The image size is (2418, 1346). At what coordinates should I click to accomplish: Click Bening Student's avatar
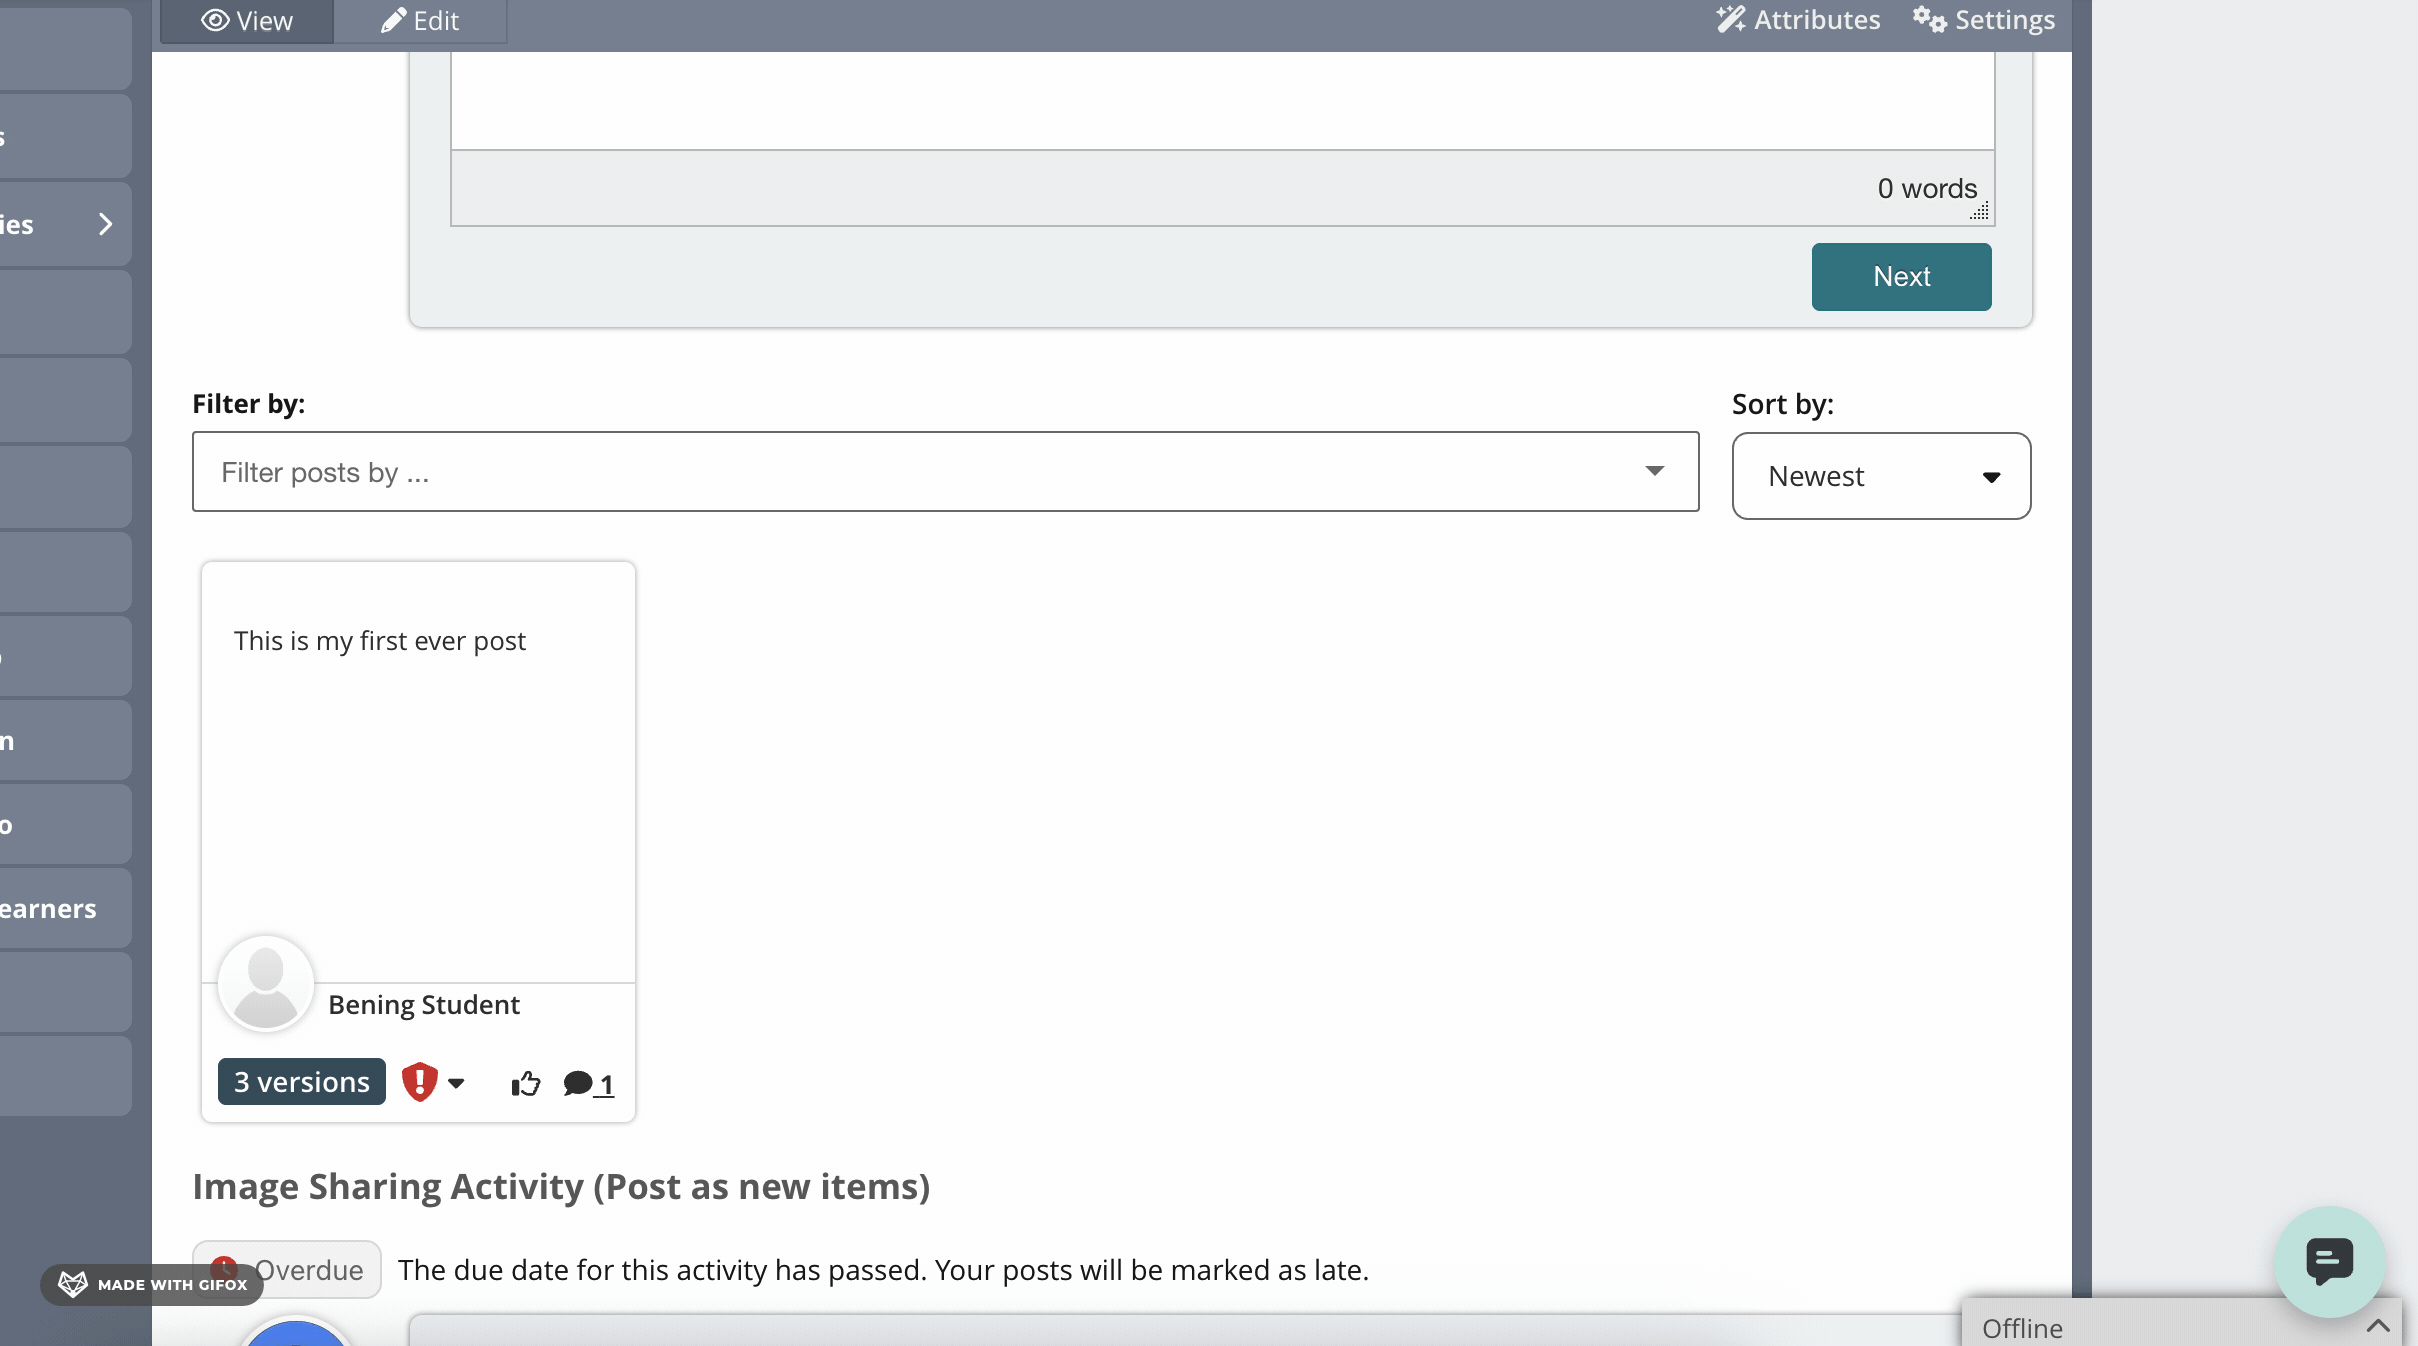click(266, 984)
